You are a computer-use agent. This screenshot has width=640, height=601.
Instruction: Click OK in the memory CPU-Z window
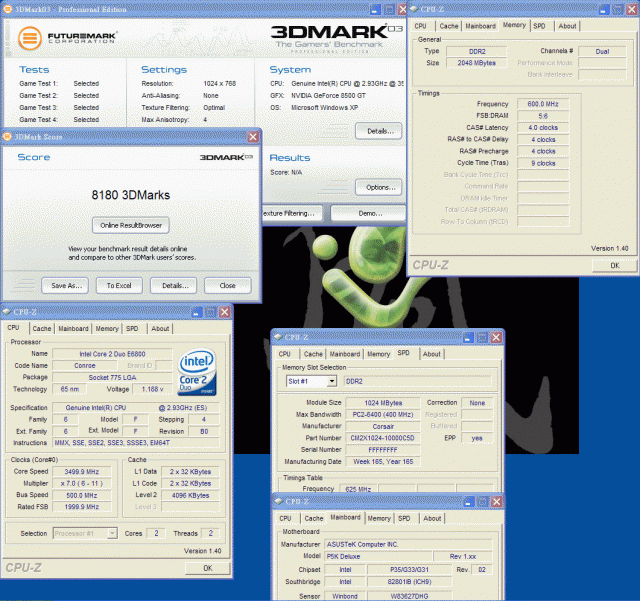[x=615, y=265]
